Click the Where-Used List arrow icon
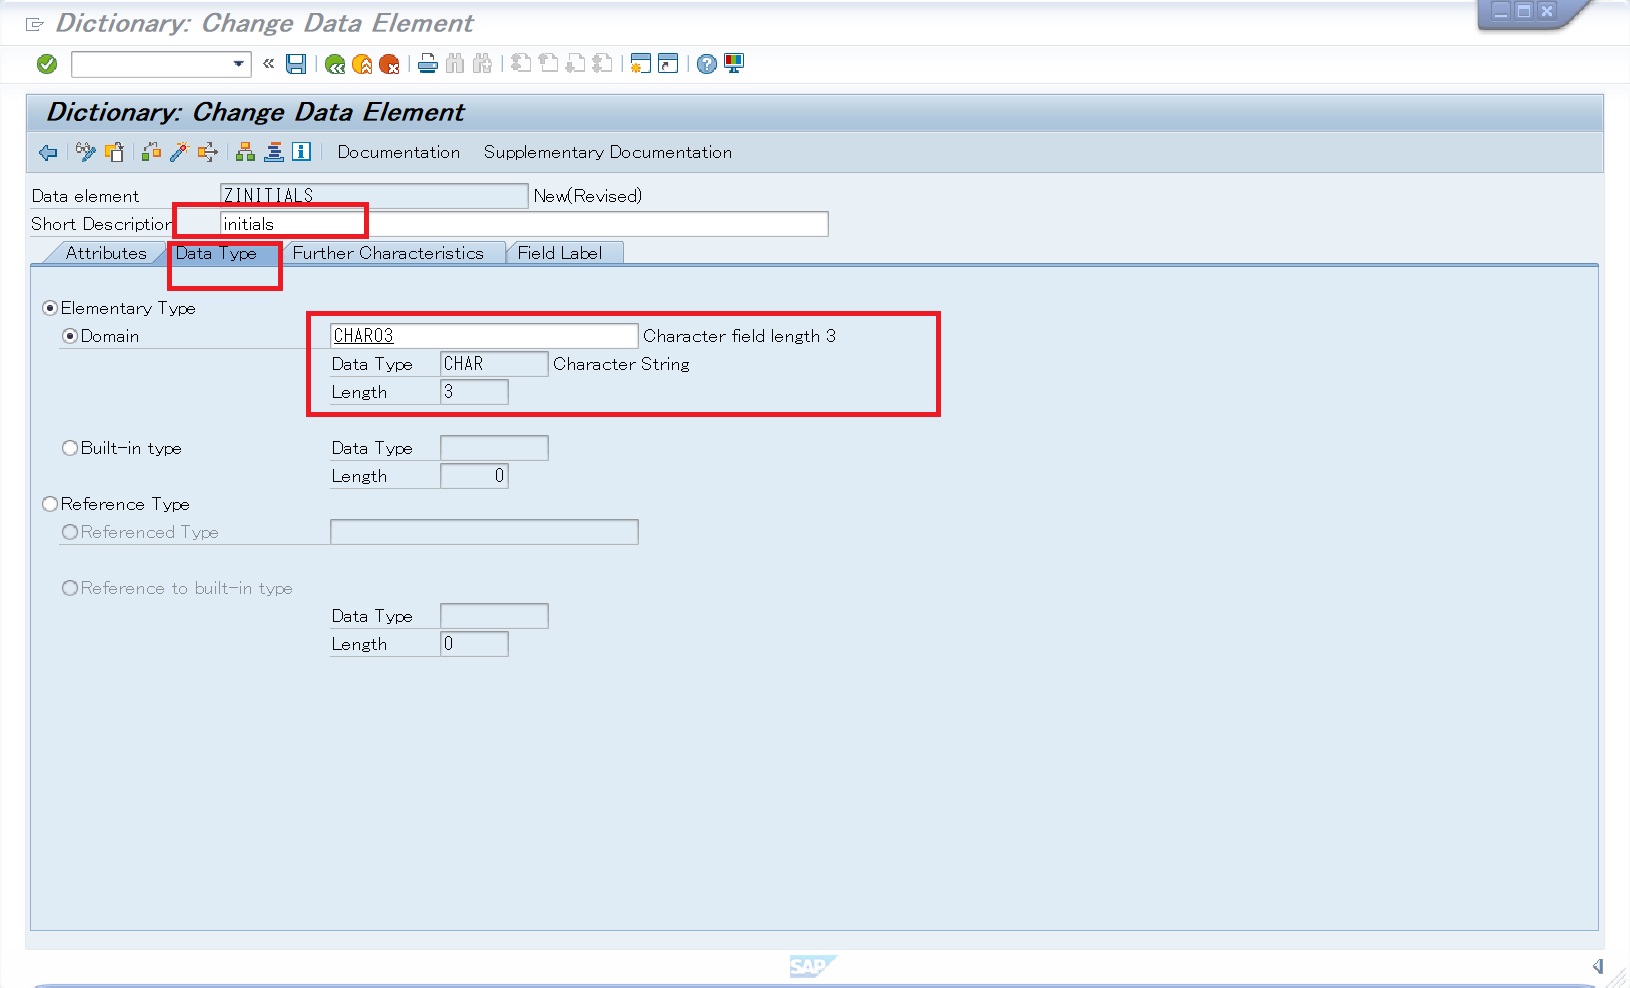 tap(207, 152)
